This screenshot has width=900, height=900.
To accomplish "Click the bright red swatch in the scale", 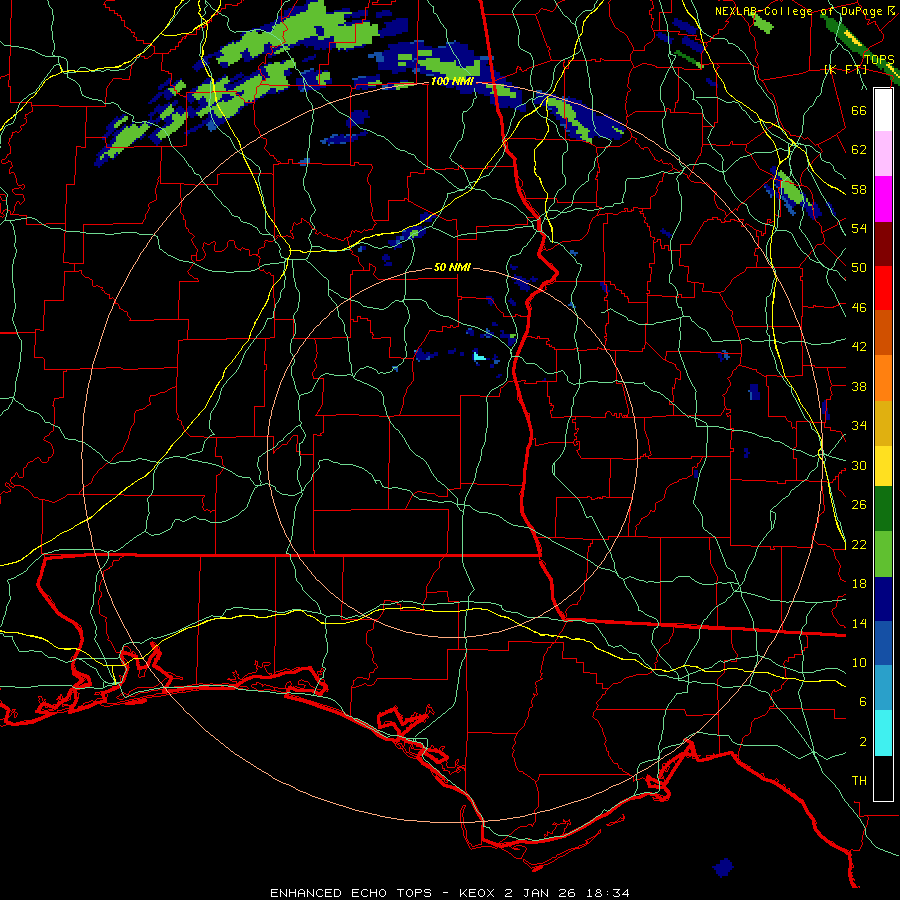I will [x=883, y=288].
